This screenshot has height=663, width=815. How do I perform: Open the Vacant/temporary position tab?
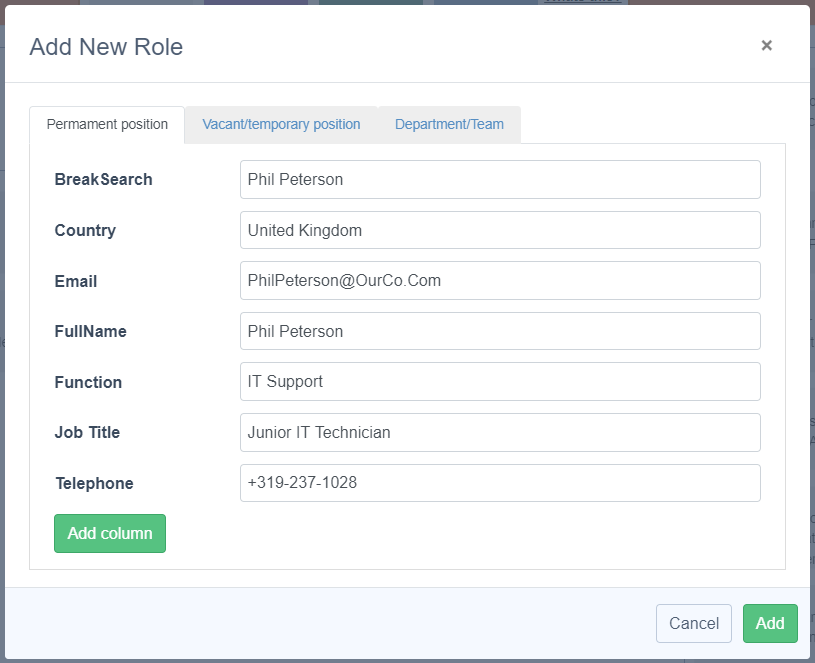(281, 125)
